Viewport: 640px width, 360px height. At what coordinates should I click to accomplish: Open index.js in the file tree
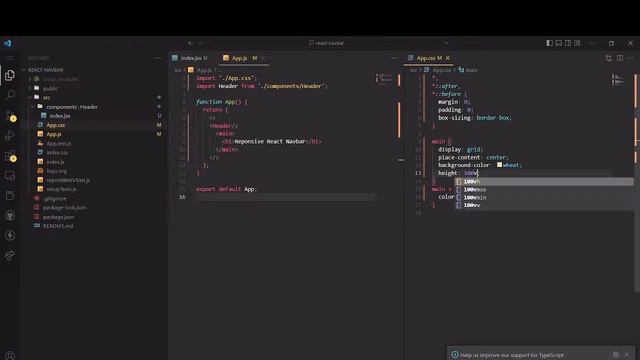[x=56, y=162]
